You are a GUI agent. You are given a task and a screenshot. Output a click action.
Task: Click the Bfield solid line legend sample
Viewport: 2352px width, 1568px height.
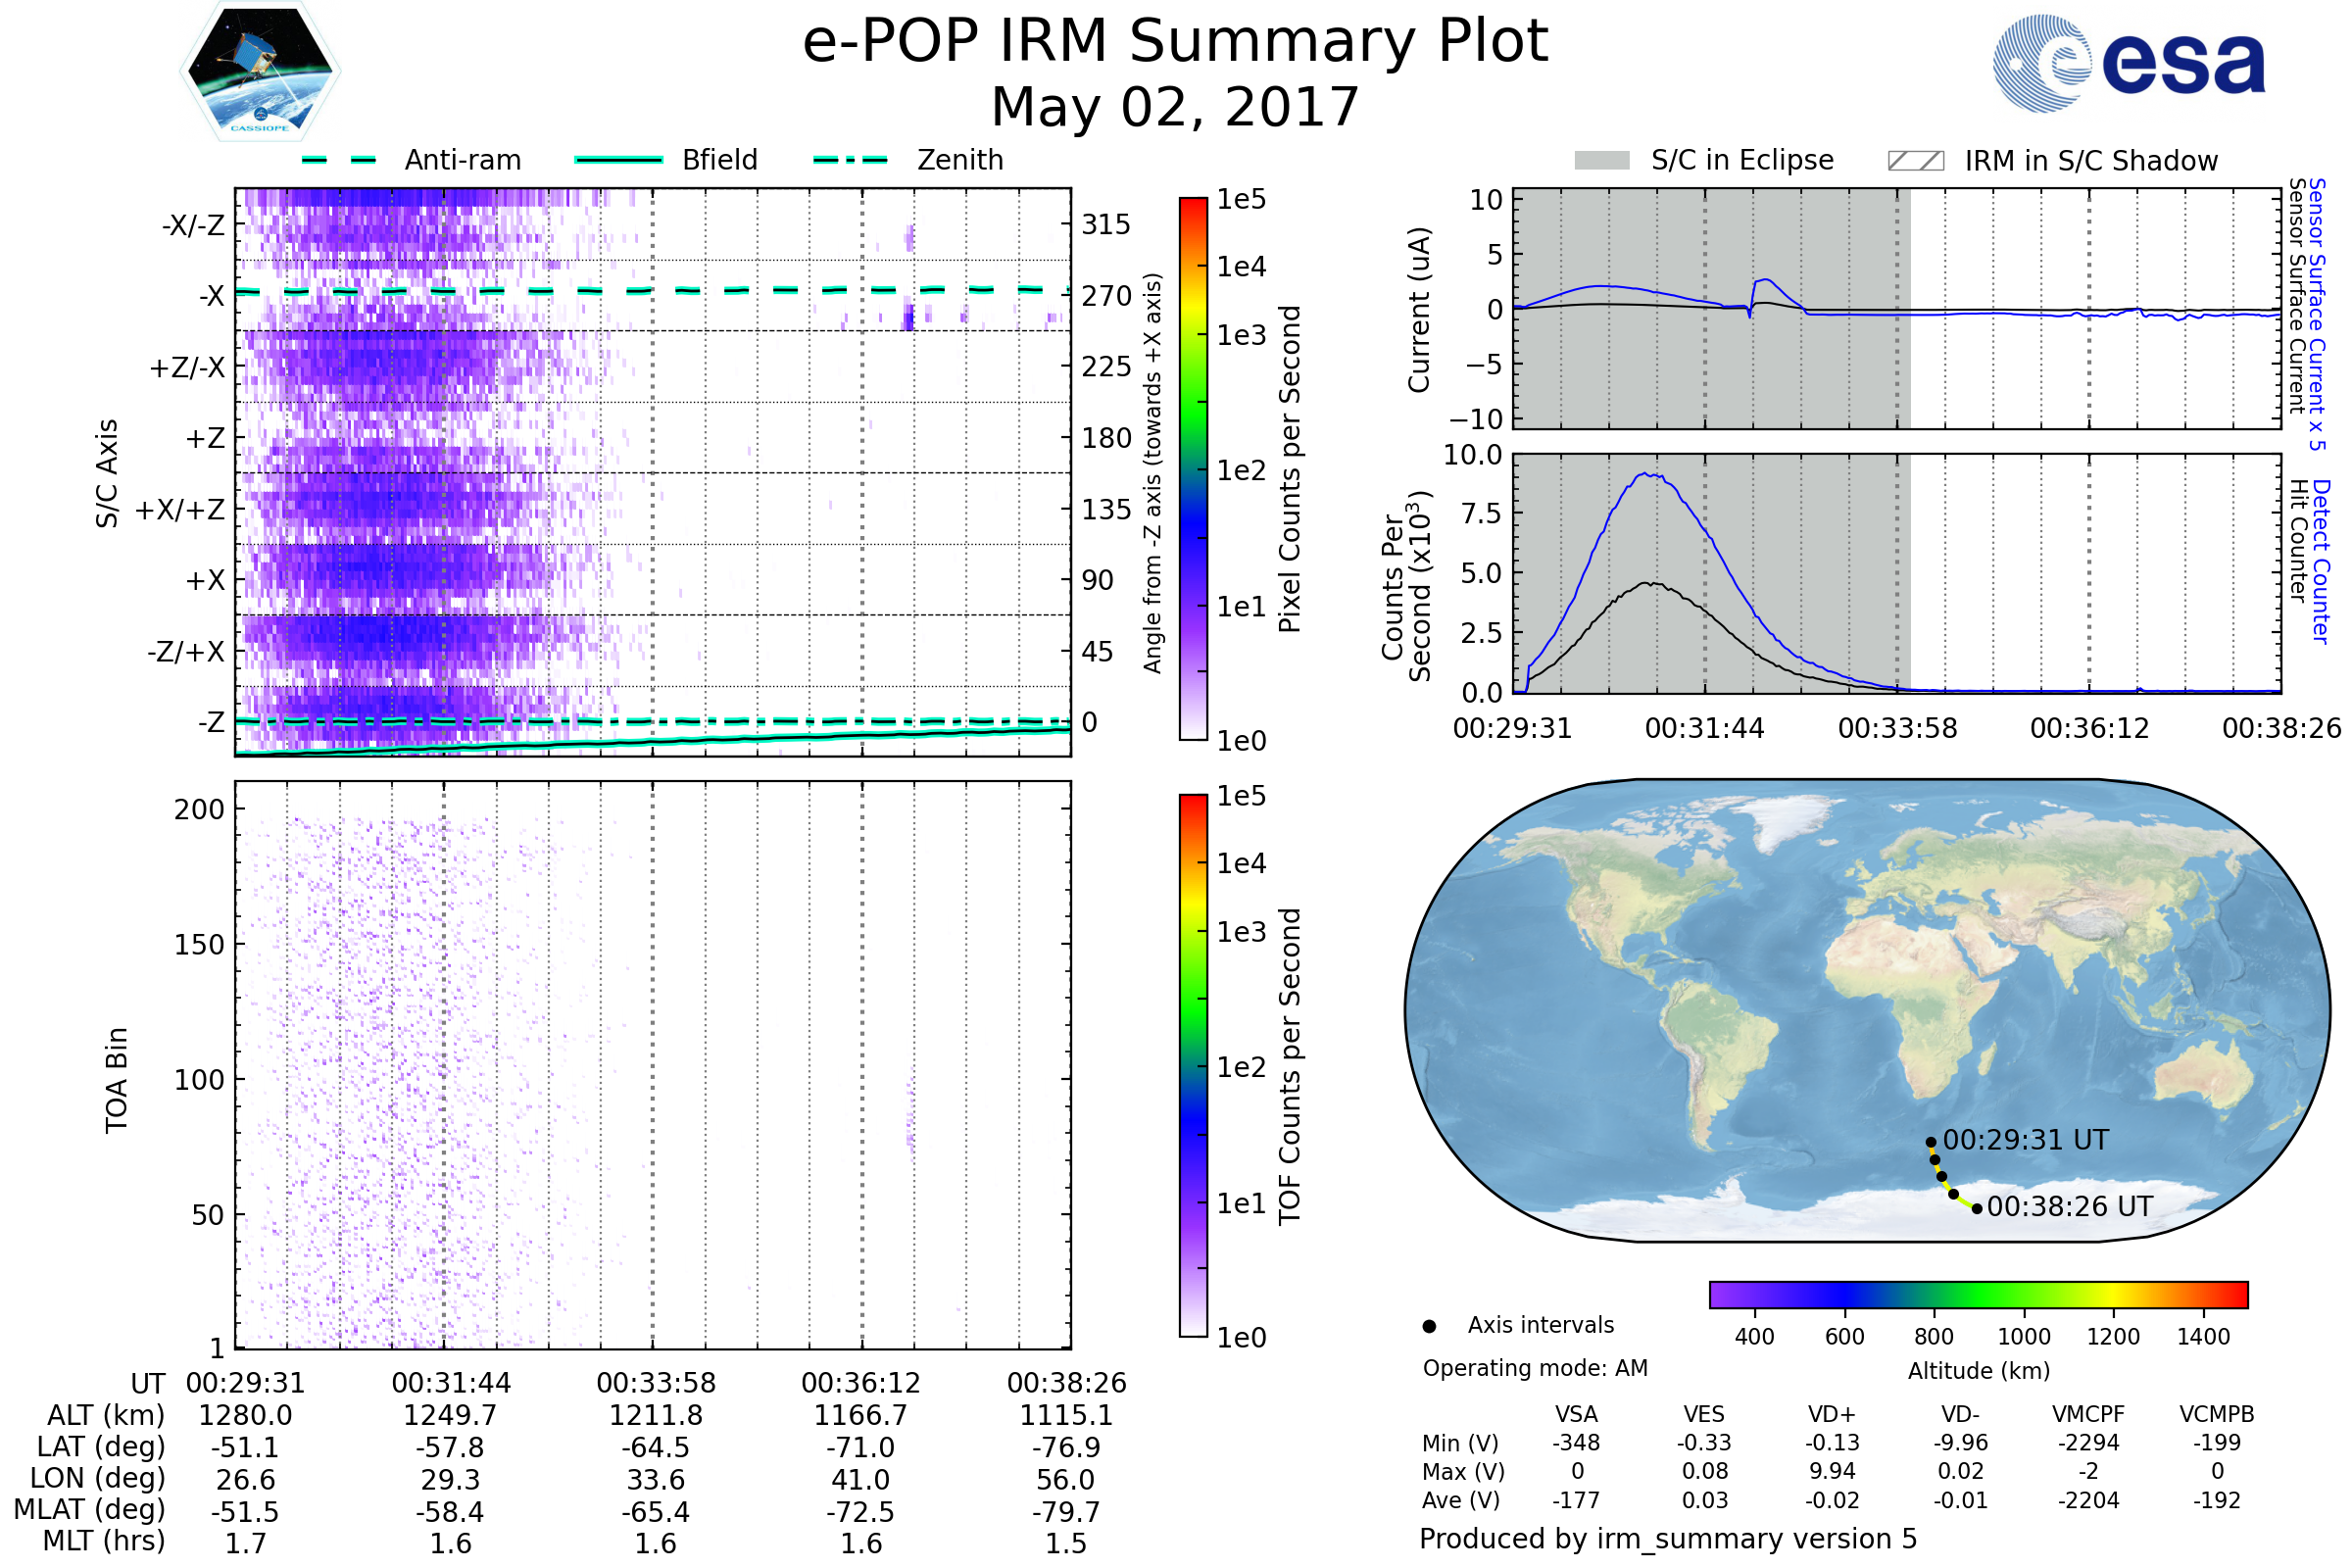click(618, 160)
